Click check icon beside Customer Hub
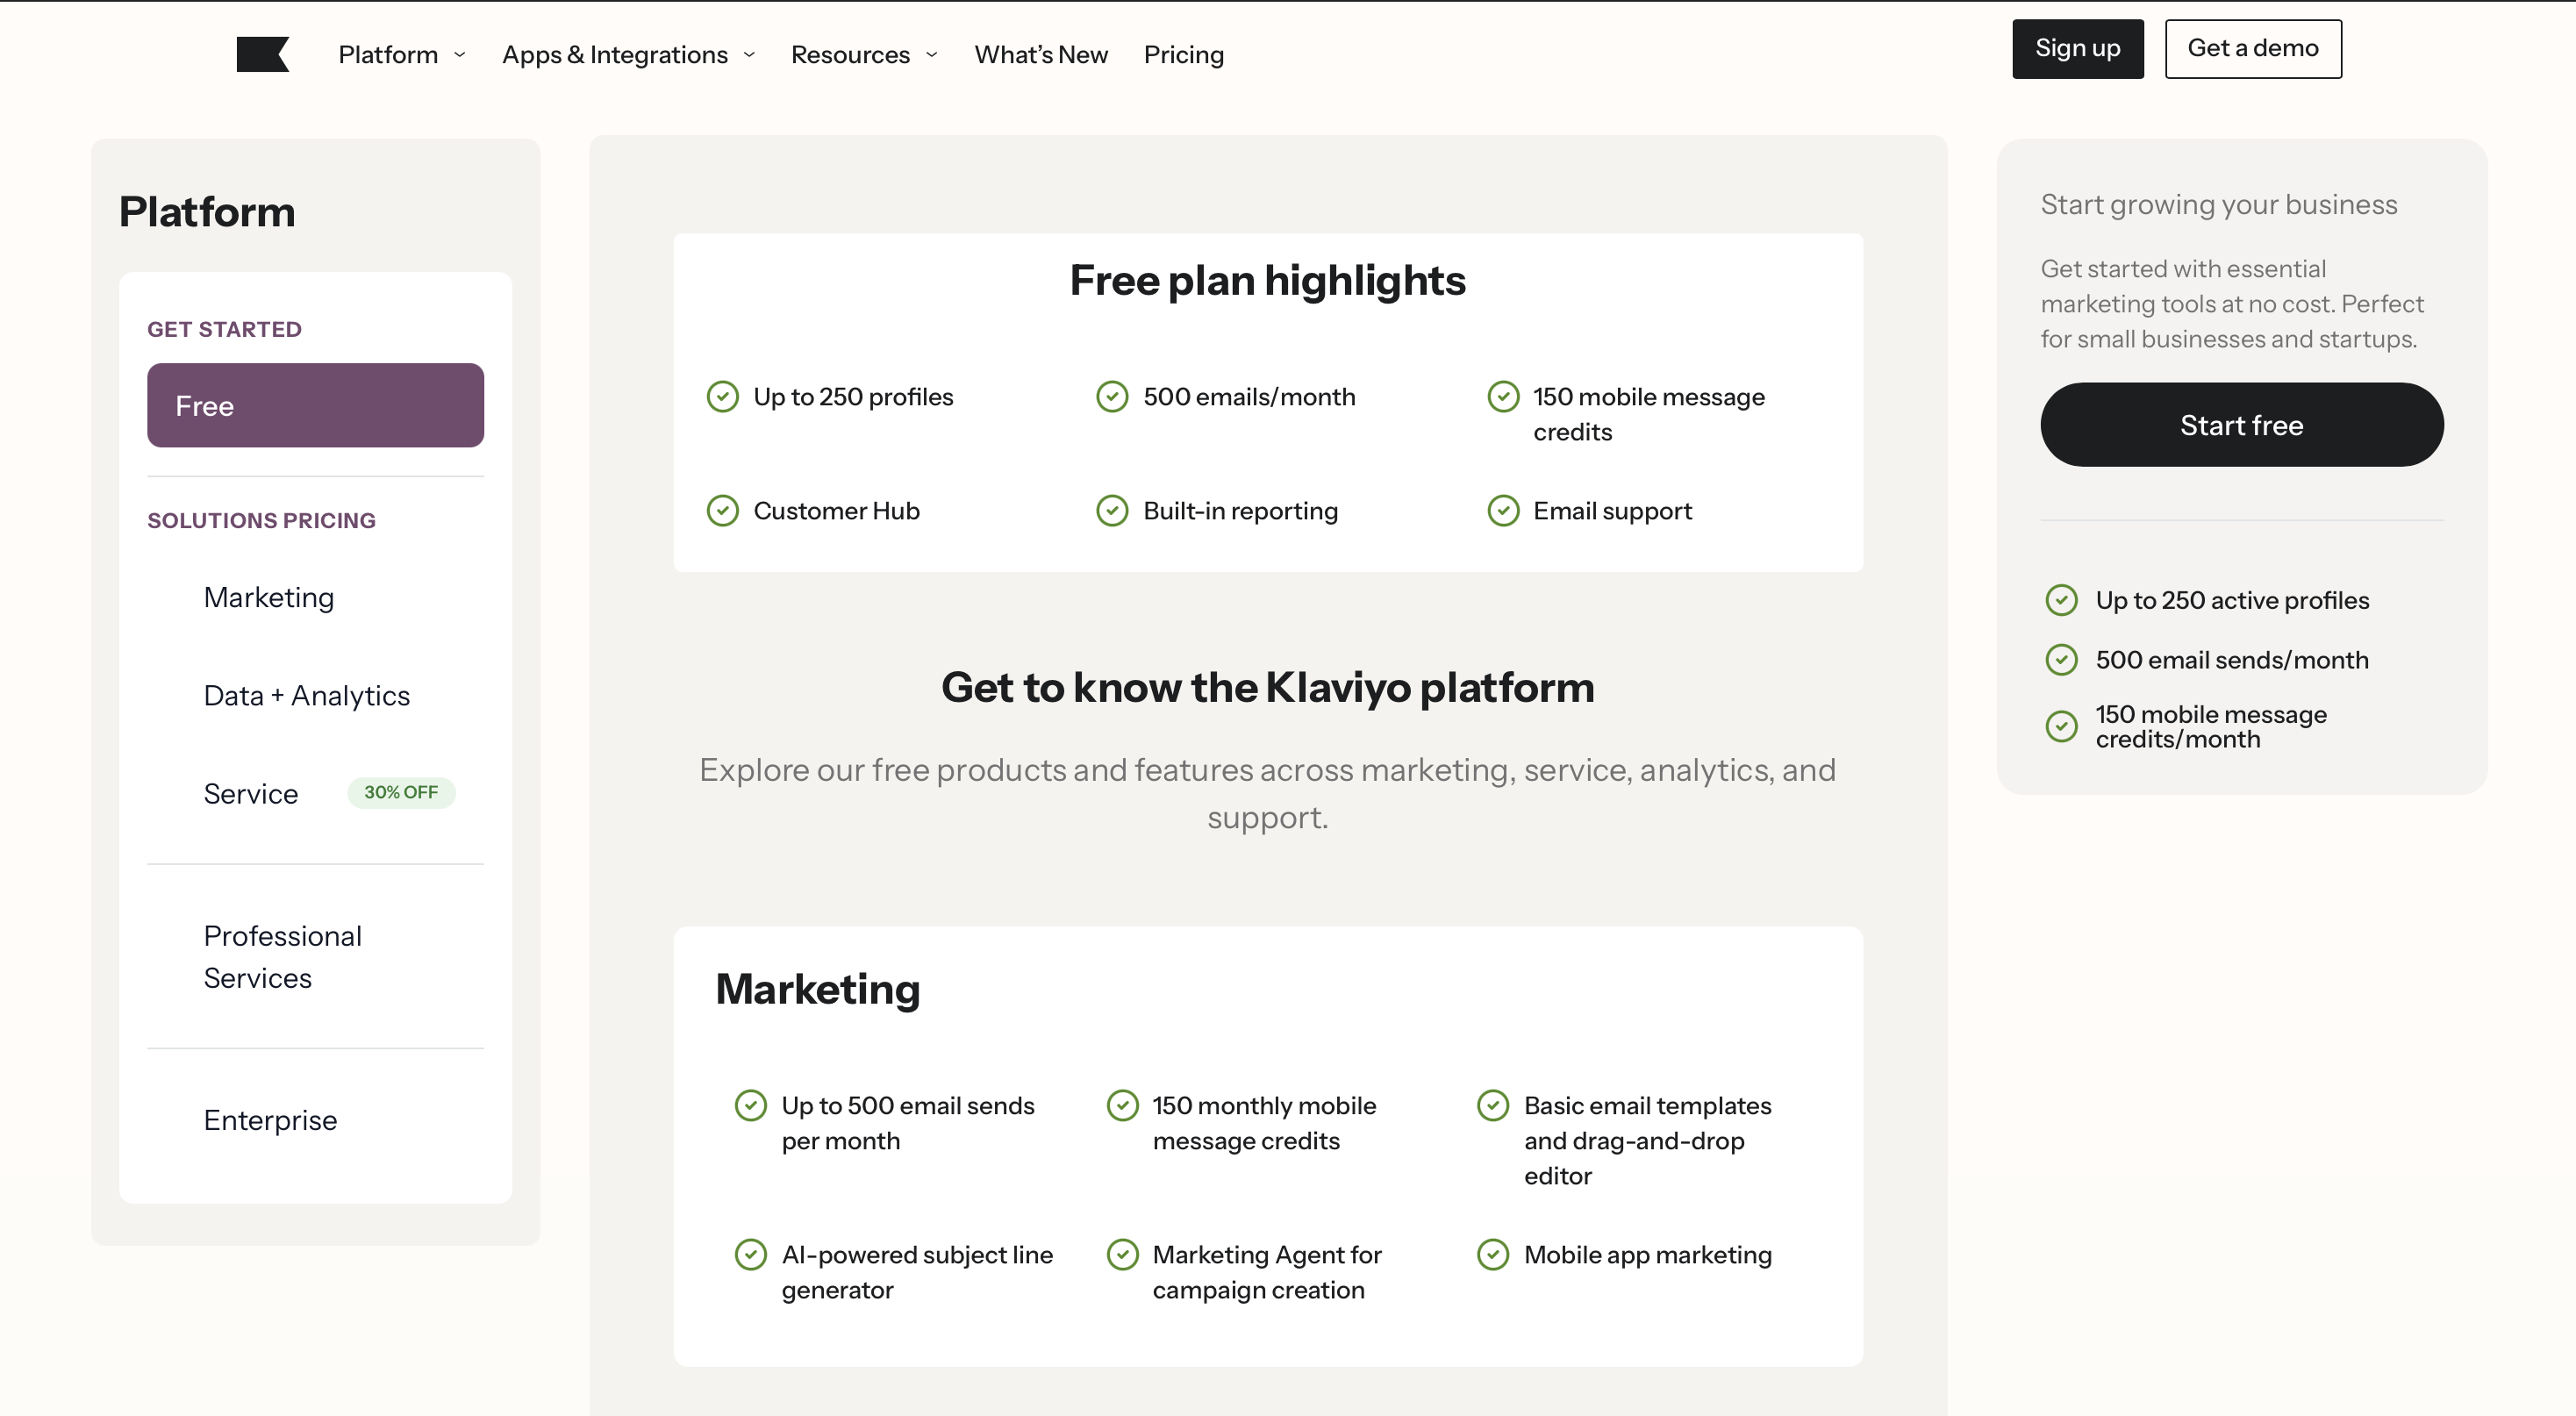 723,511
